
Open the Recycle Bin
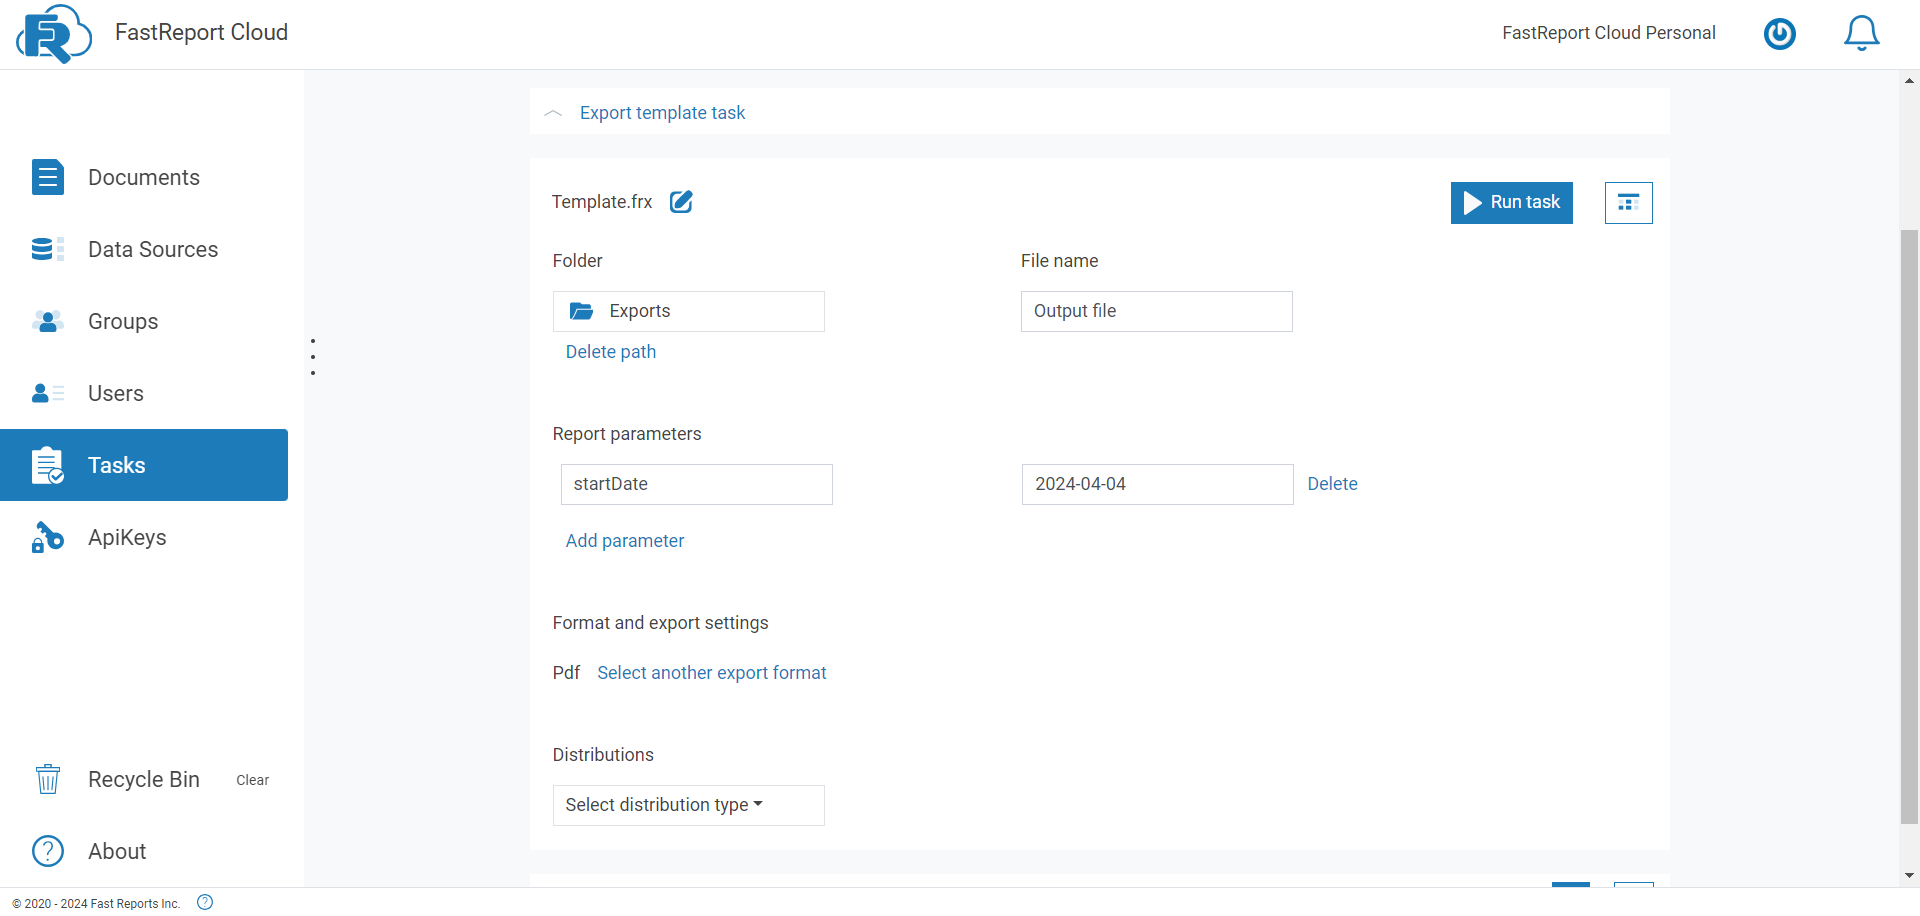(144, 779)
